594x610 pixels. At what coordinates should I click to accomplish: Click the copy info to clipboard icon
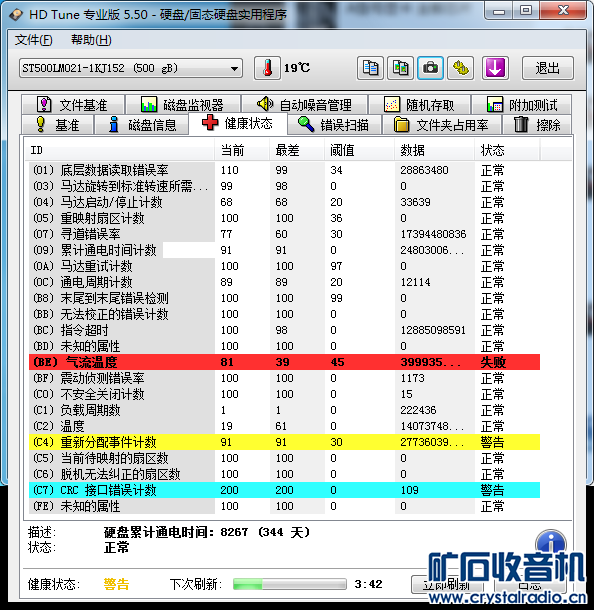click(x=370, y=68)
